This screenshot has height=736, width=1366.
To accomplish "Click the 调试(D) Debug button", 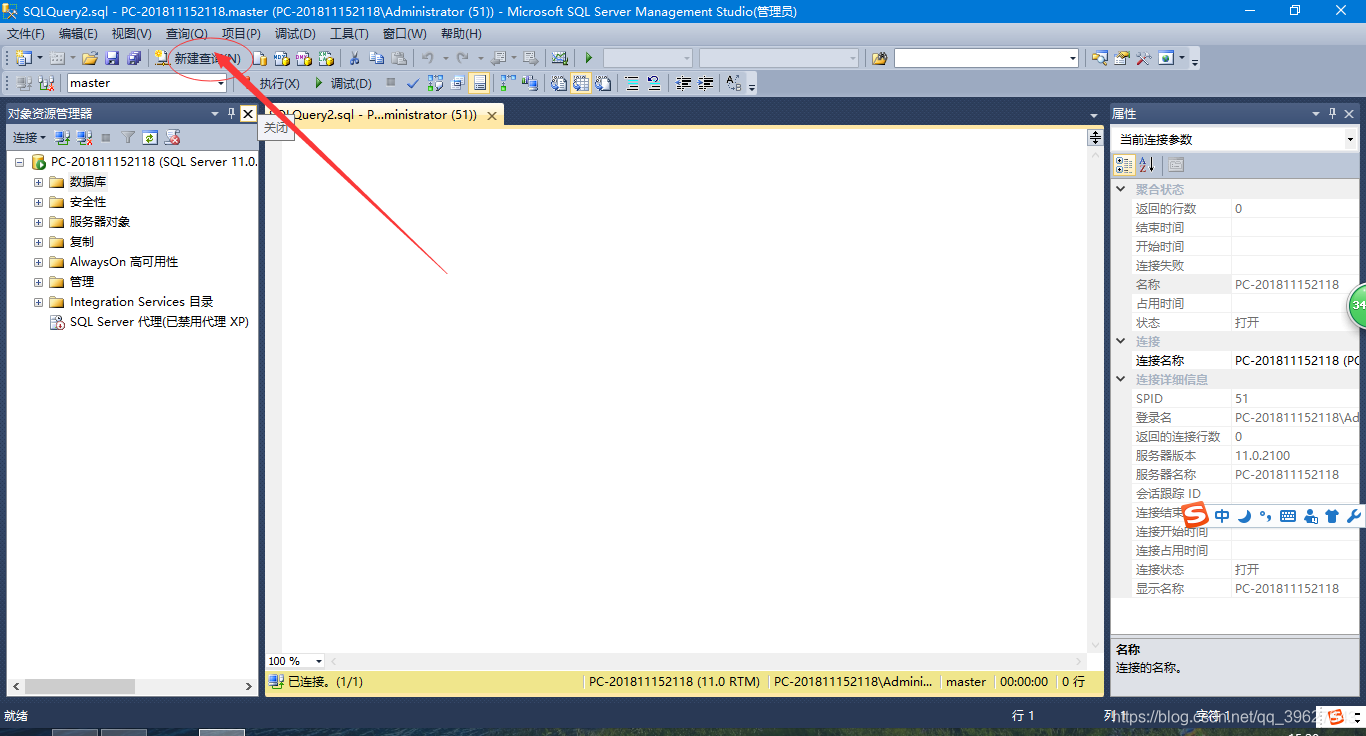I will point(344,83).
